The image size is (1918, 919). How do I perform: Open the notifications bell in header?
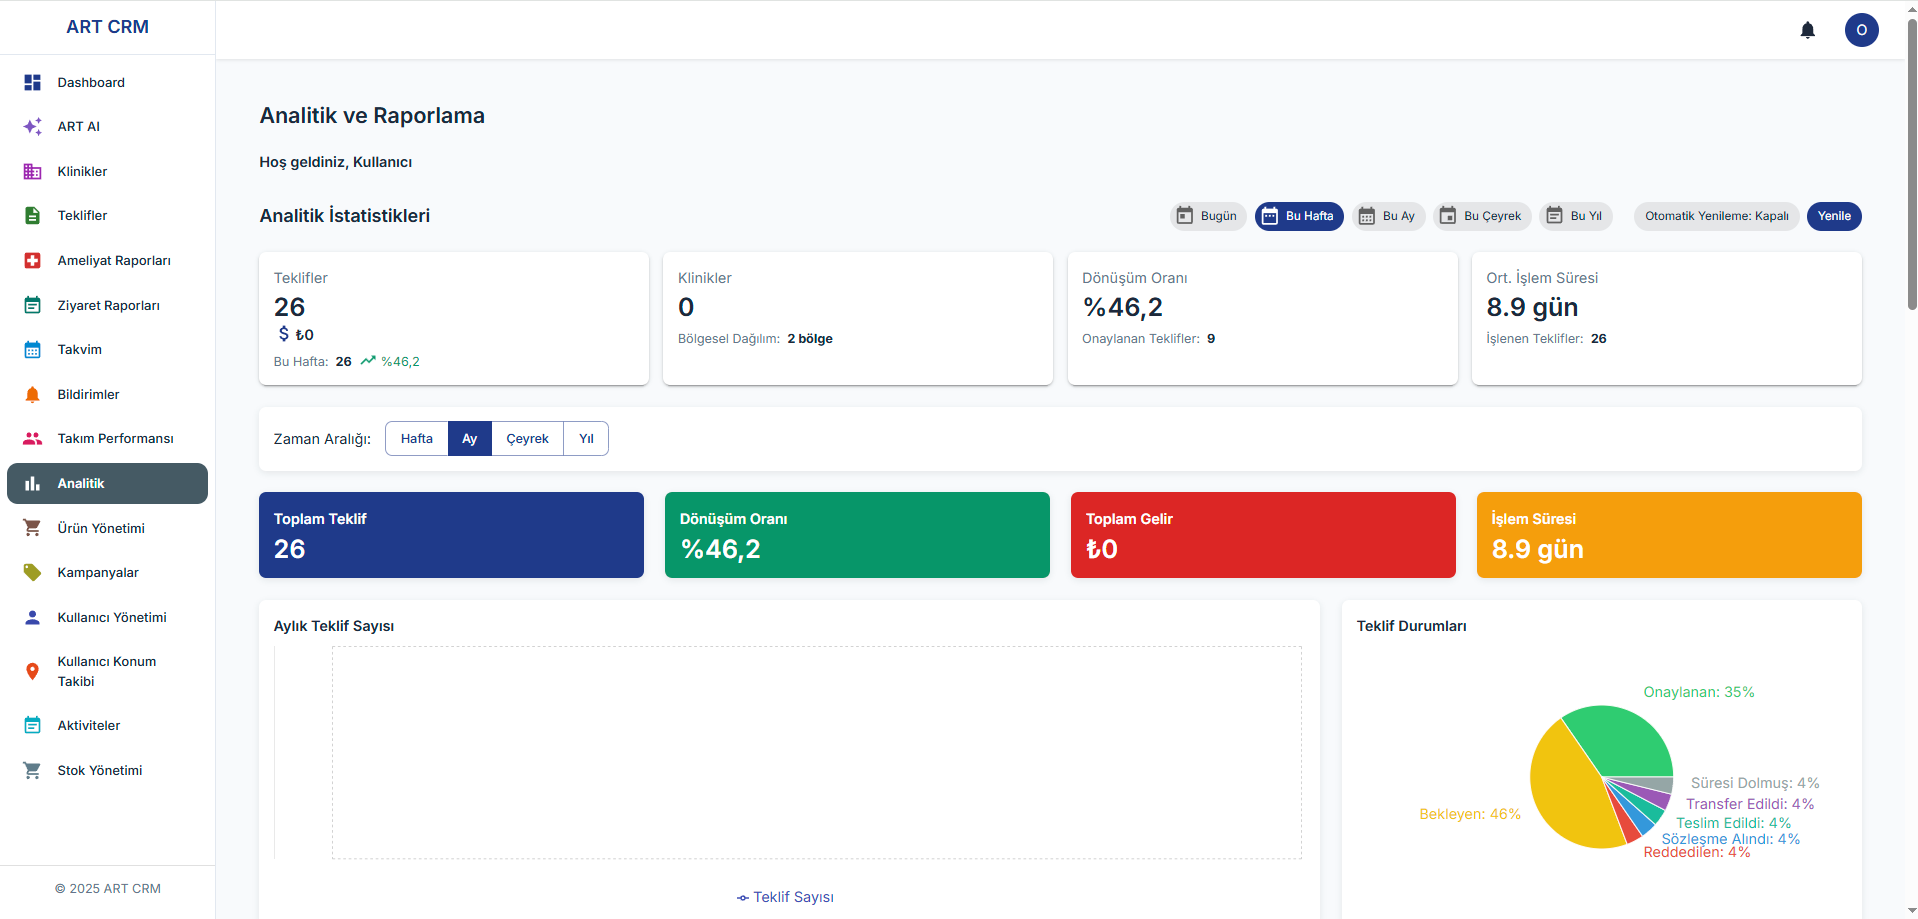(x=1807, y=30)
